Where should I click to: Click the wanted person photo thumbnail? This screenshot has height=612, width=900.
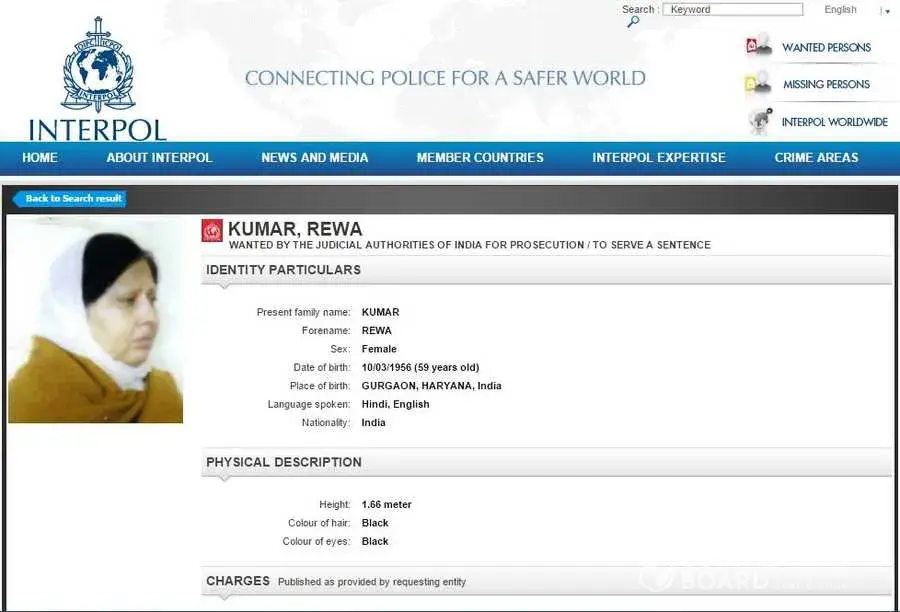click(95, 320)
